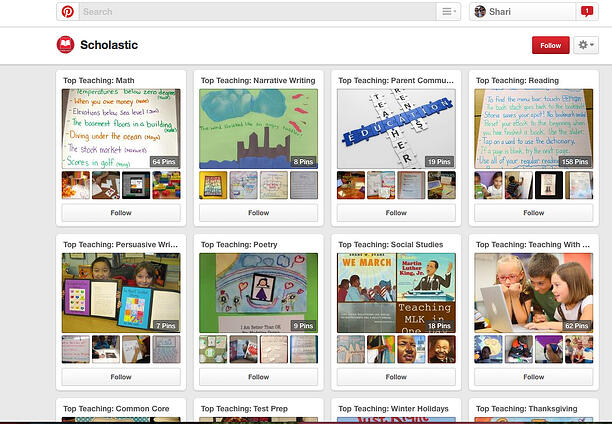Open the Social Studies MLK cover image
The height and width of the screenshot is (424, 612).
point(396,293)
